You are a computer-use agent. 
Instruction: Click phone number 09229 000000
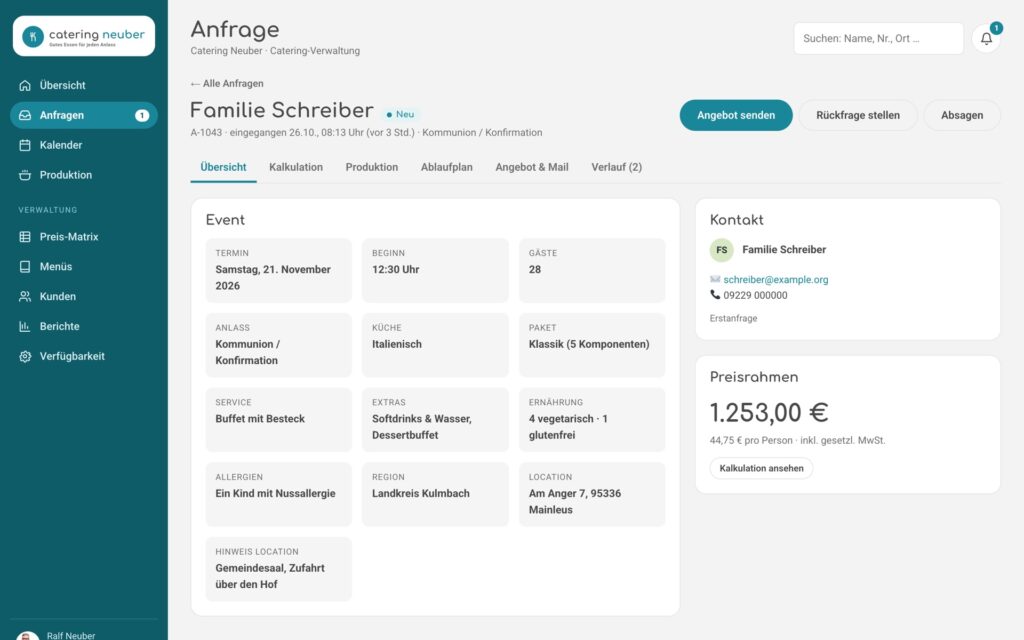(755, 295)
